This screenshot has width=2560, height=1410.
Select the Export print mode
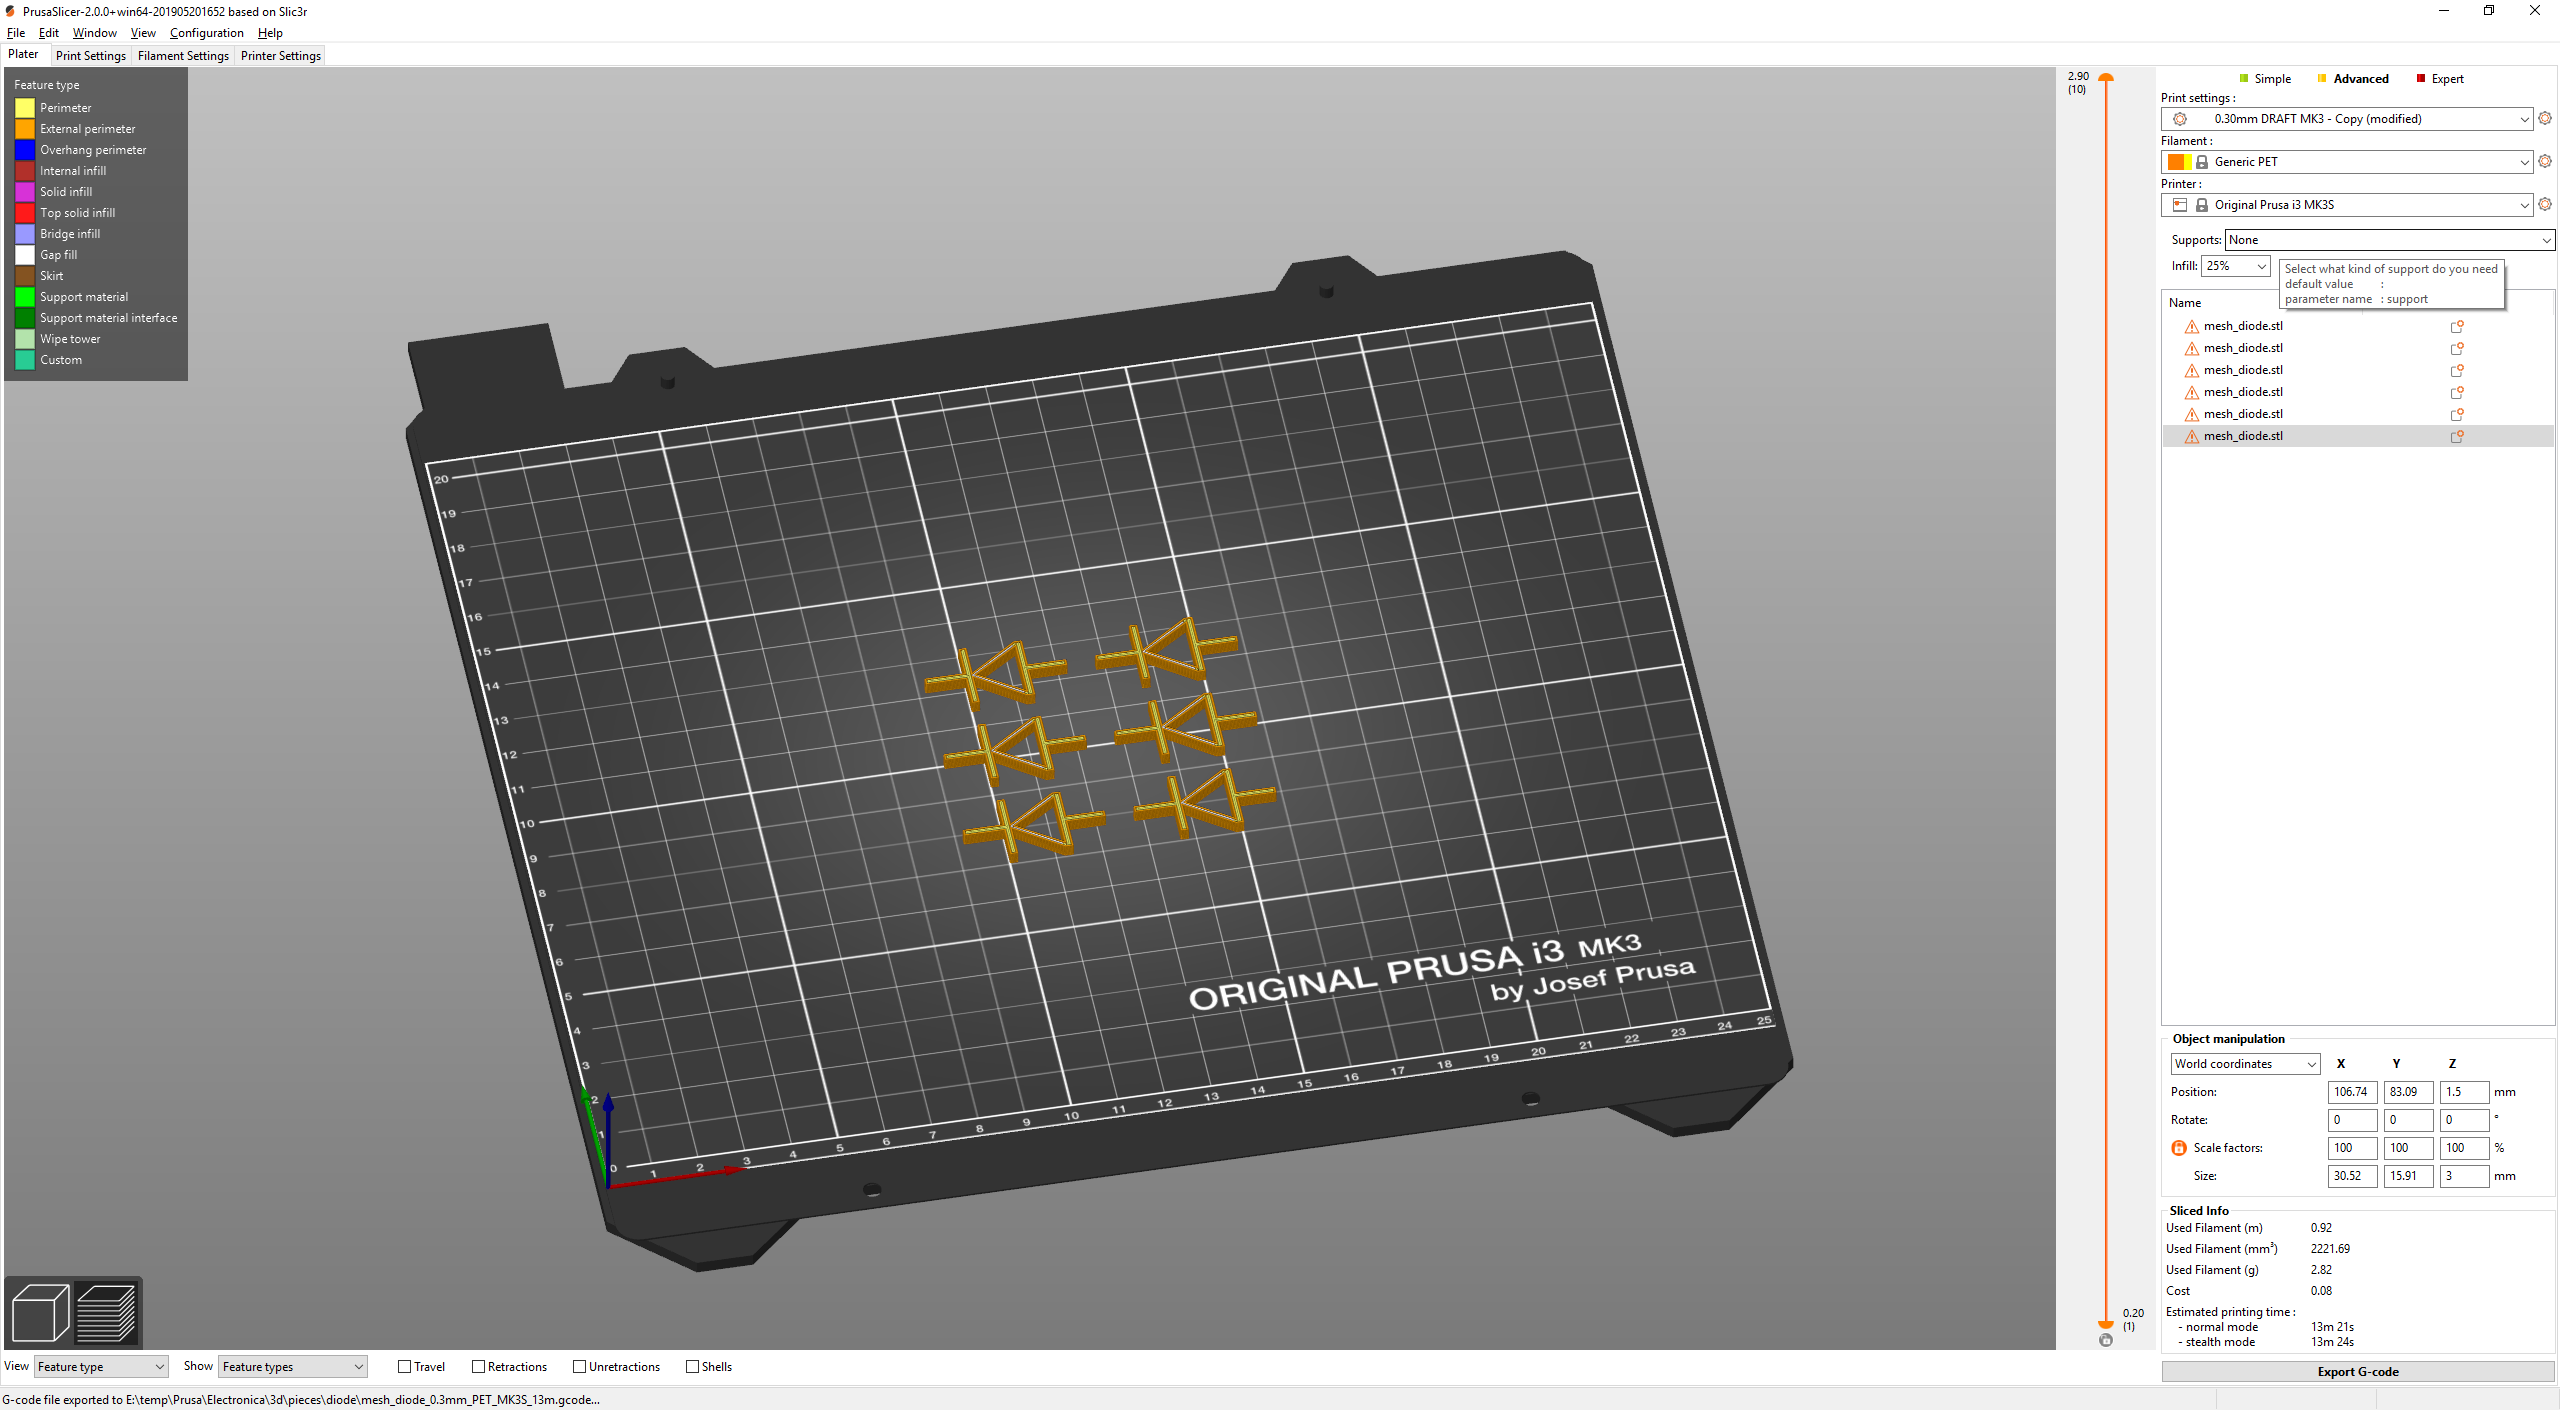(x=2445, y=78)
